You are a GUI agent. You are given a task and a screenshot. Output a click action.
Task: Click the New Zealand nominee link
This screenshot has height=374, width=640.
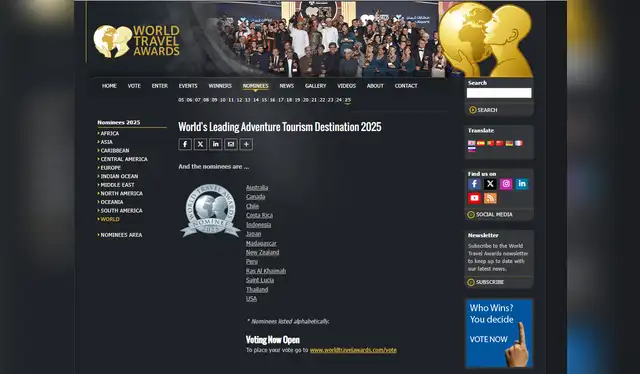(262, 252)
